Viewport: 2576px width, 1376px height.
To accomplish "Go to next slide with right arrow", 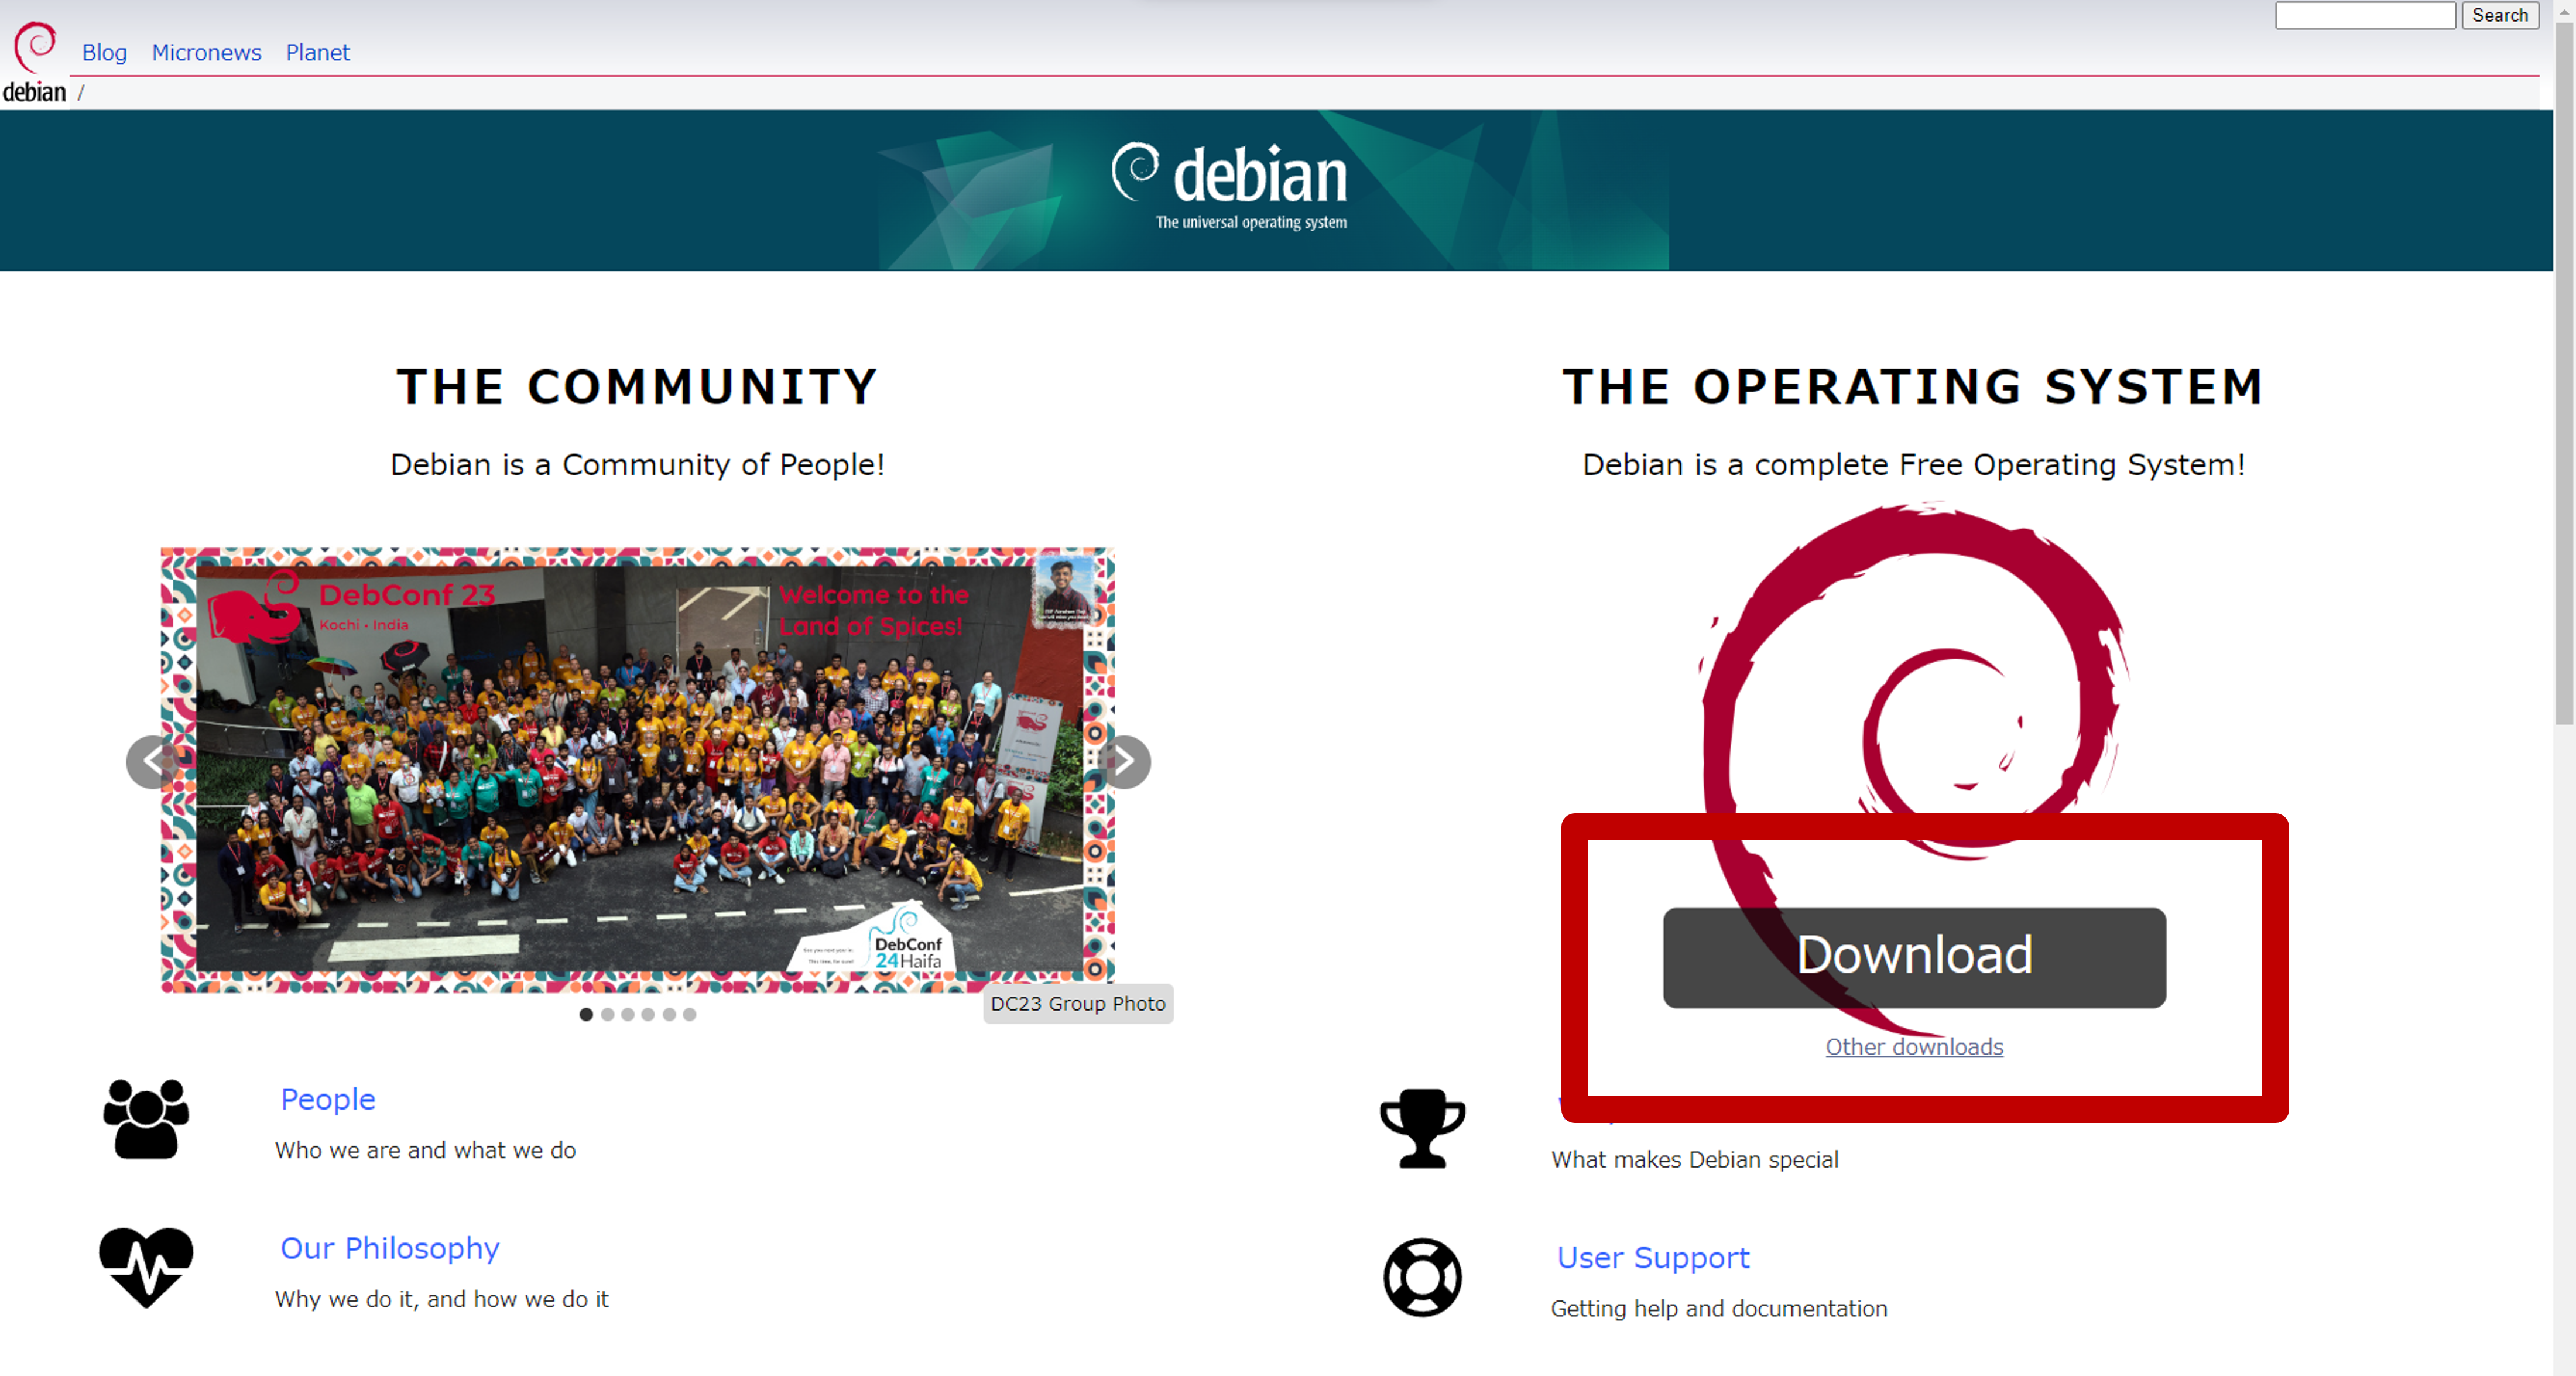I will (1124, 762).
